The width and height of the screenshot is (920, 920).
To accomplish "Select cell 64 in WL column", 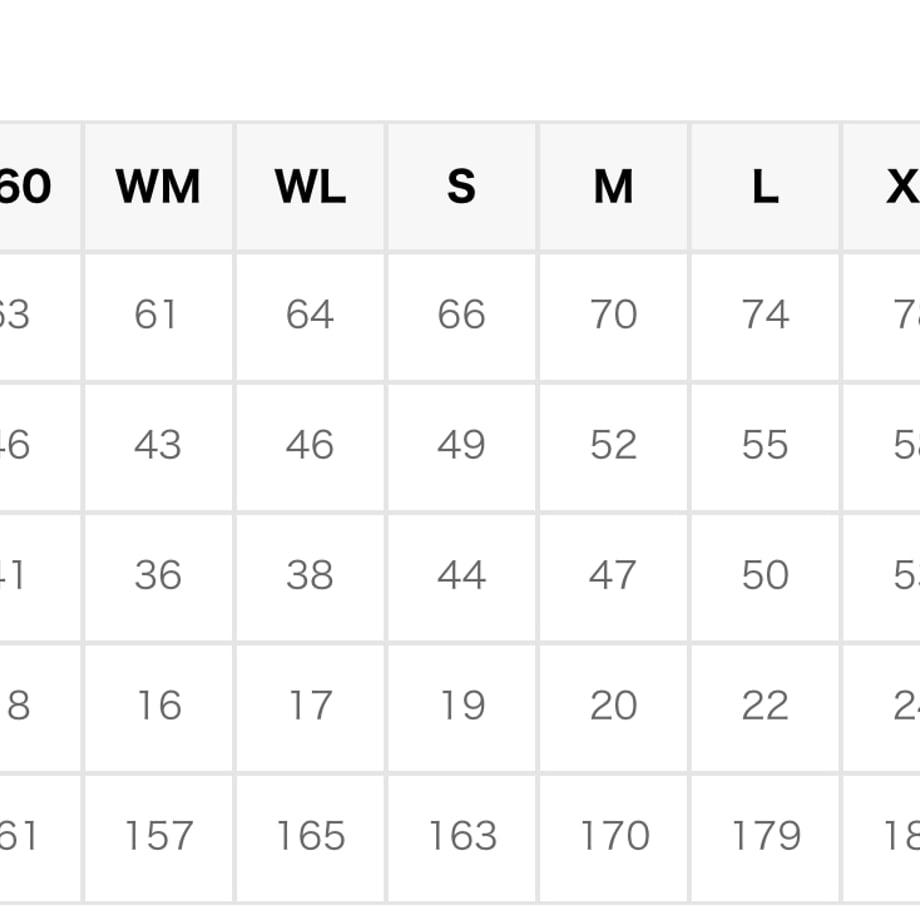I will 310,317.
